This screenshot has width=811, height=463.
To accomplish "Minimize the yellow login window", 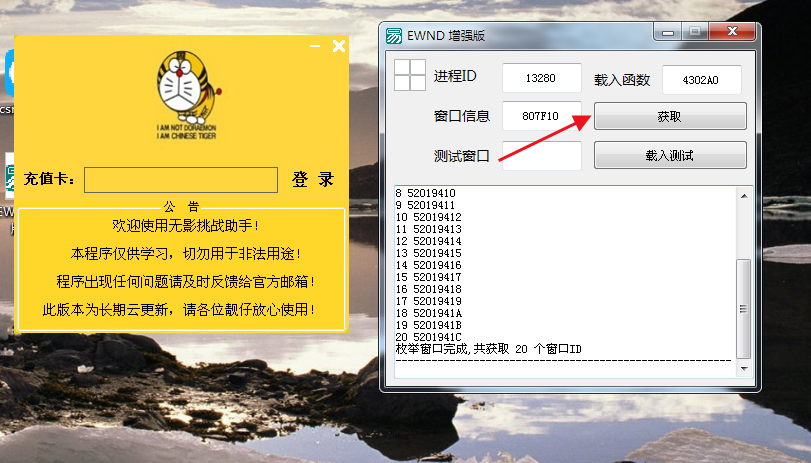I will point(314,46).
